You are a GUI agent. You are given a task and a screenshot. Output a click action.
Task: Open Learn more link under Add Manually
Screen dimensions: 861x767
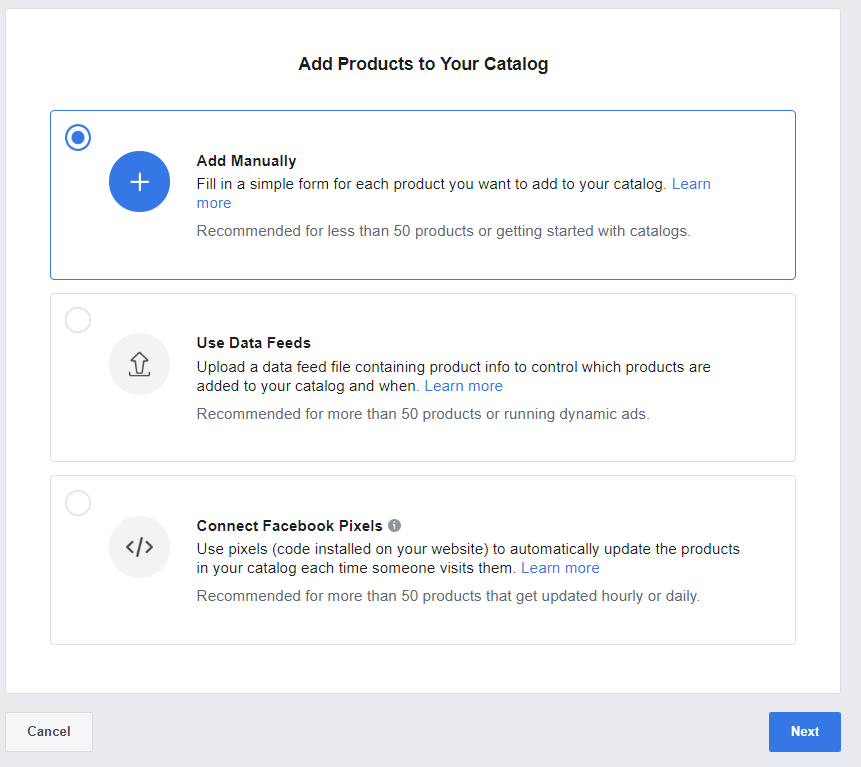(690, 184)
